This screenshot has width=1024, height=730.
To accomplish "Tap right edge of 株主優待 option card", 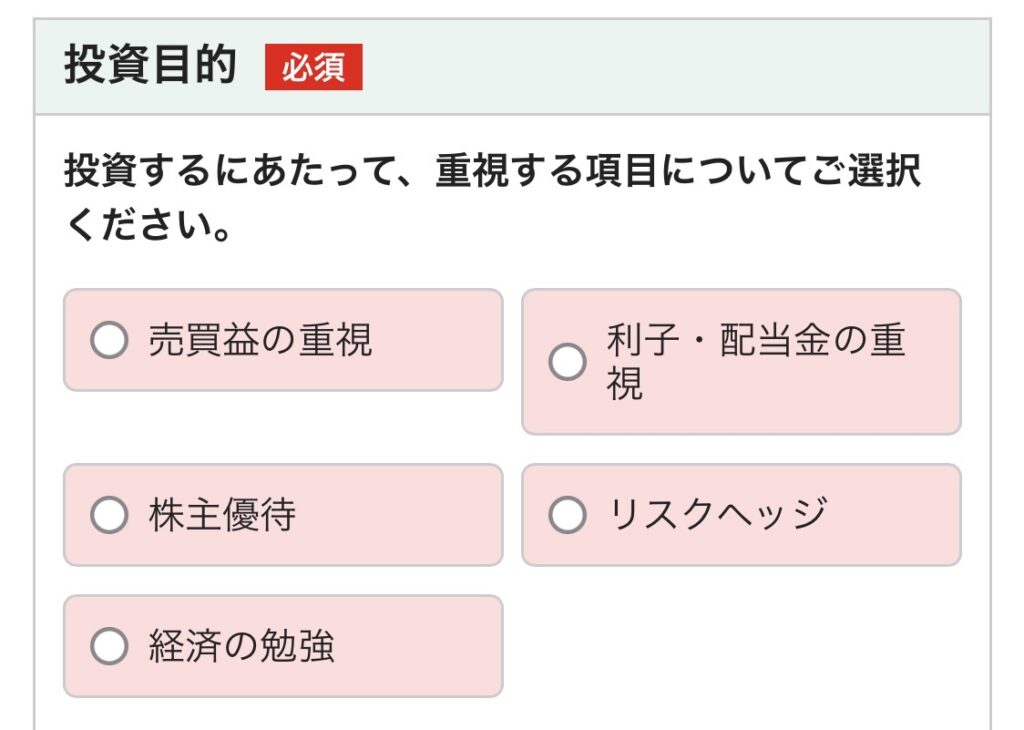I will coord(485,516).
